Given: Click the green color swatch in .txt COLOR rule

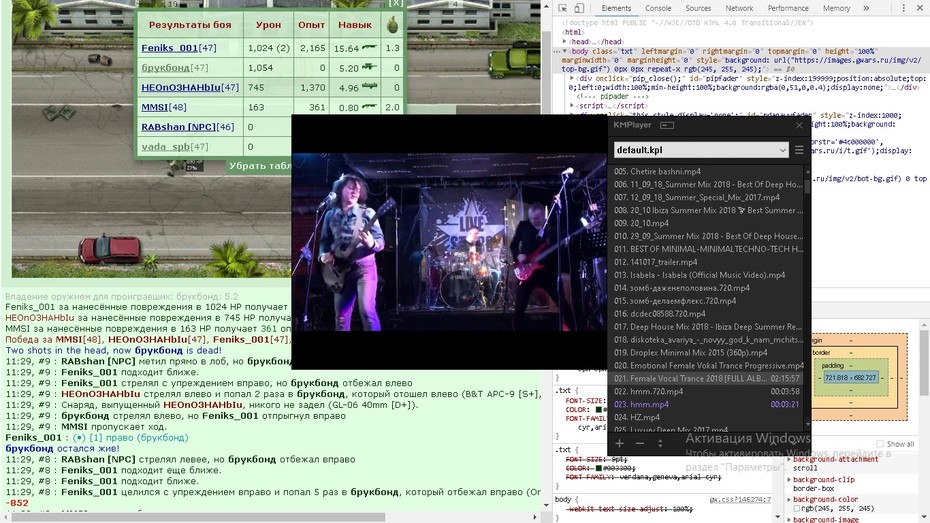Looking at the screenshot, I should (598, 409).
